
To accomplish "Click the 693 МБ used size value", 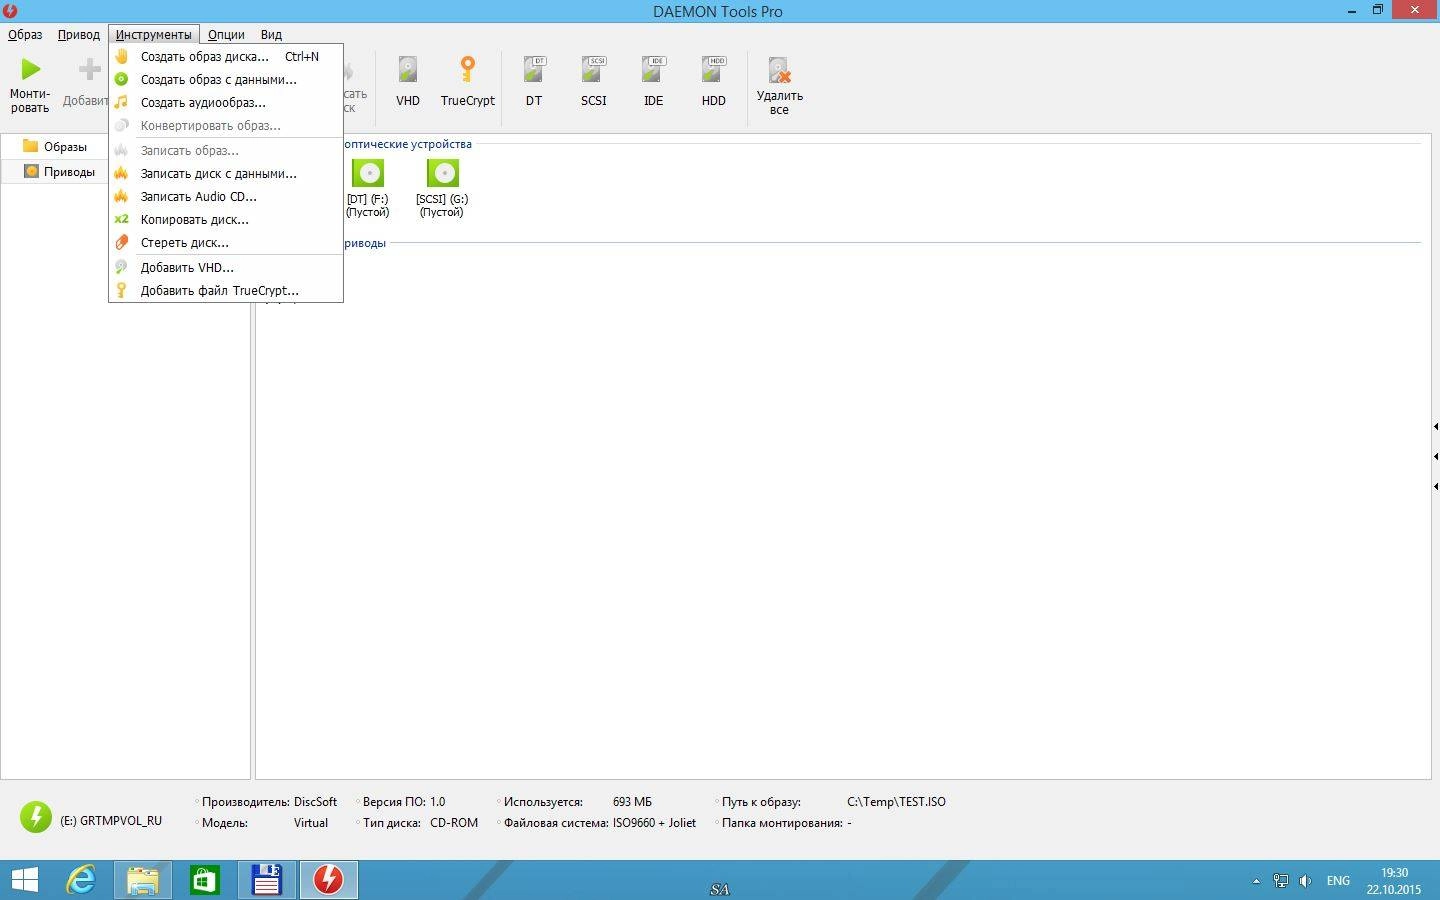I will pyautogui.click(x=632, y=802).
